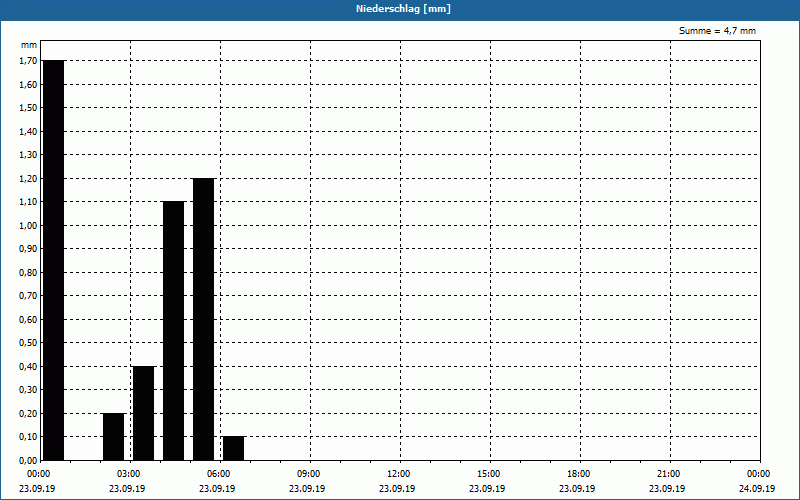Viewport: 800px width, 500px height.
Task: Click the 03:00 time axis label
Action: [x=129, y=474]
